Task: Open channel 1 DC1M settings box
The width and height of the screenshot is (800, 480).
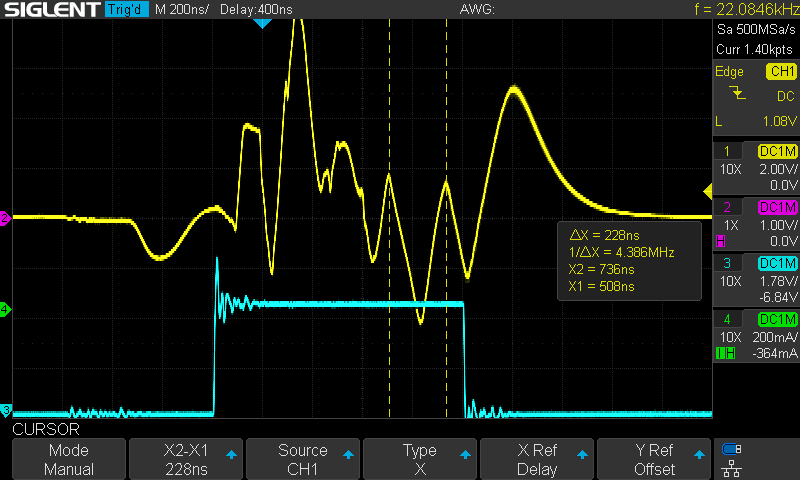Action: pyautogui.click(x=777, y=151)
